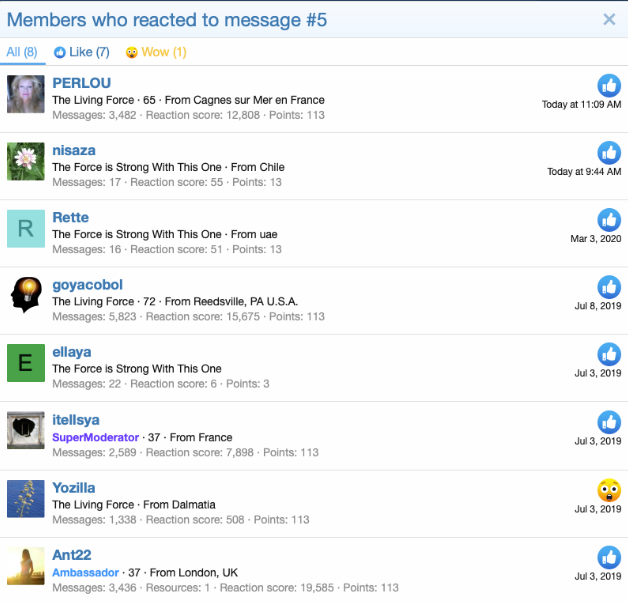This screenshot has width=628, height=604.
Task: Click goyacobol's lightbulb head avatar
Action: [26, 295]
